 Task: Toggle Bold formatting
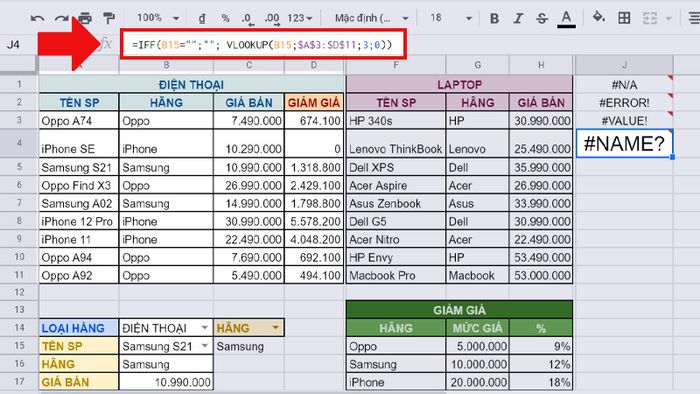(494, 18)
